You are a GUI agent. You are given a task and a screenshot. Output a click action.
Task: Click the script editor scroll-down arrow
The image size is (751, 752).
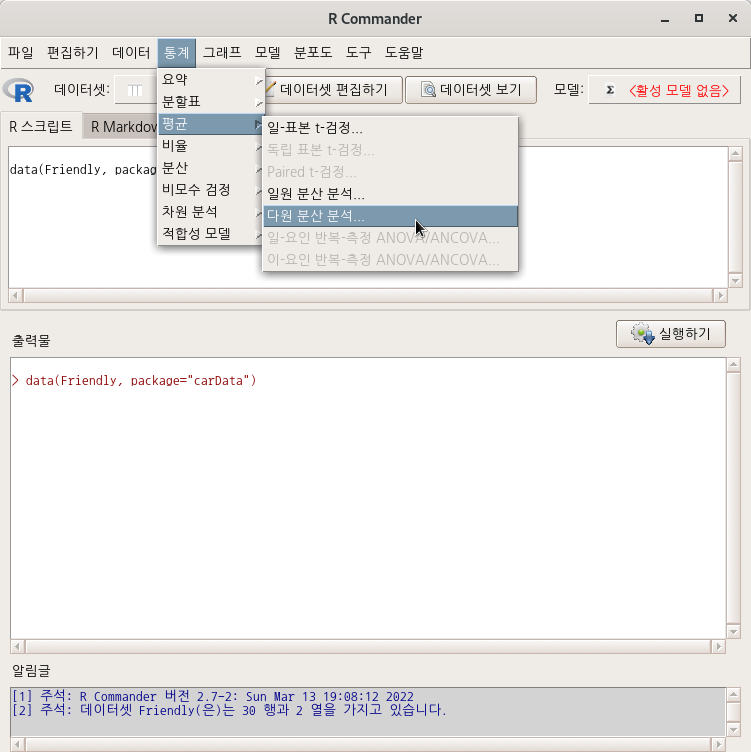coord(735,281)
